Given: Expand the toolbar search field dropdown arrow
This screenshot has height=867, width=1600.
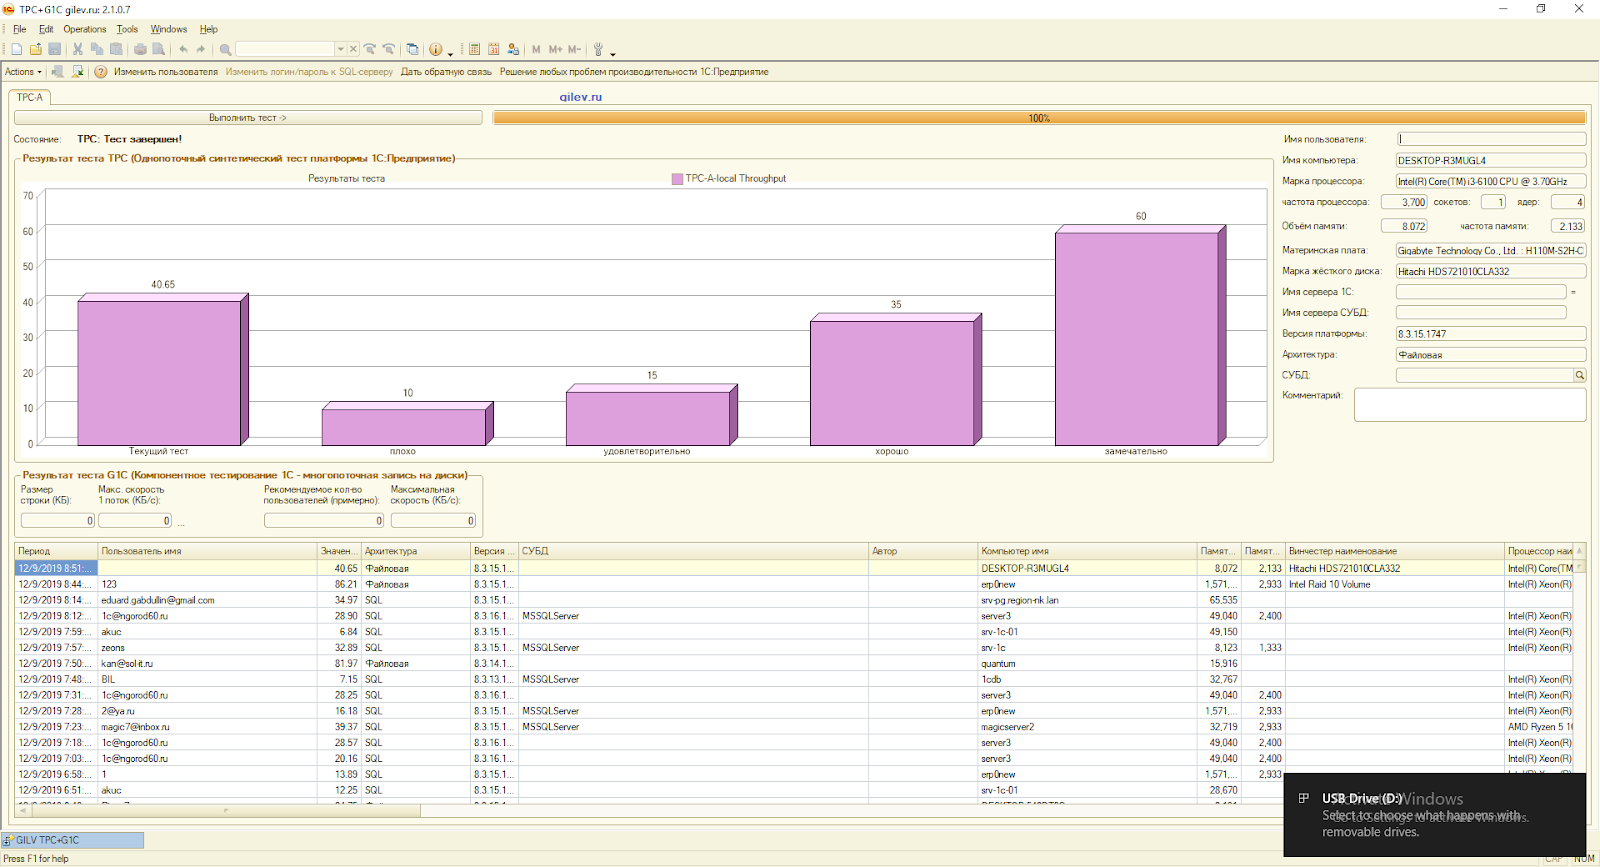Looking at the screenshot, I should click(x=340, y=49).
